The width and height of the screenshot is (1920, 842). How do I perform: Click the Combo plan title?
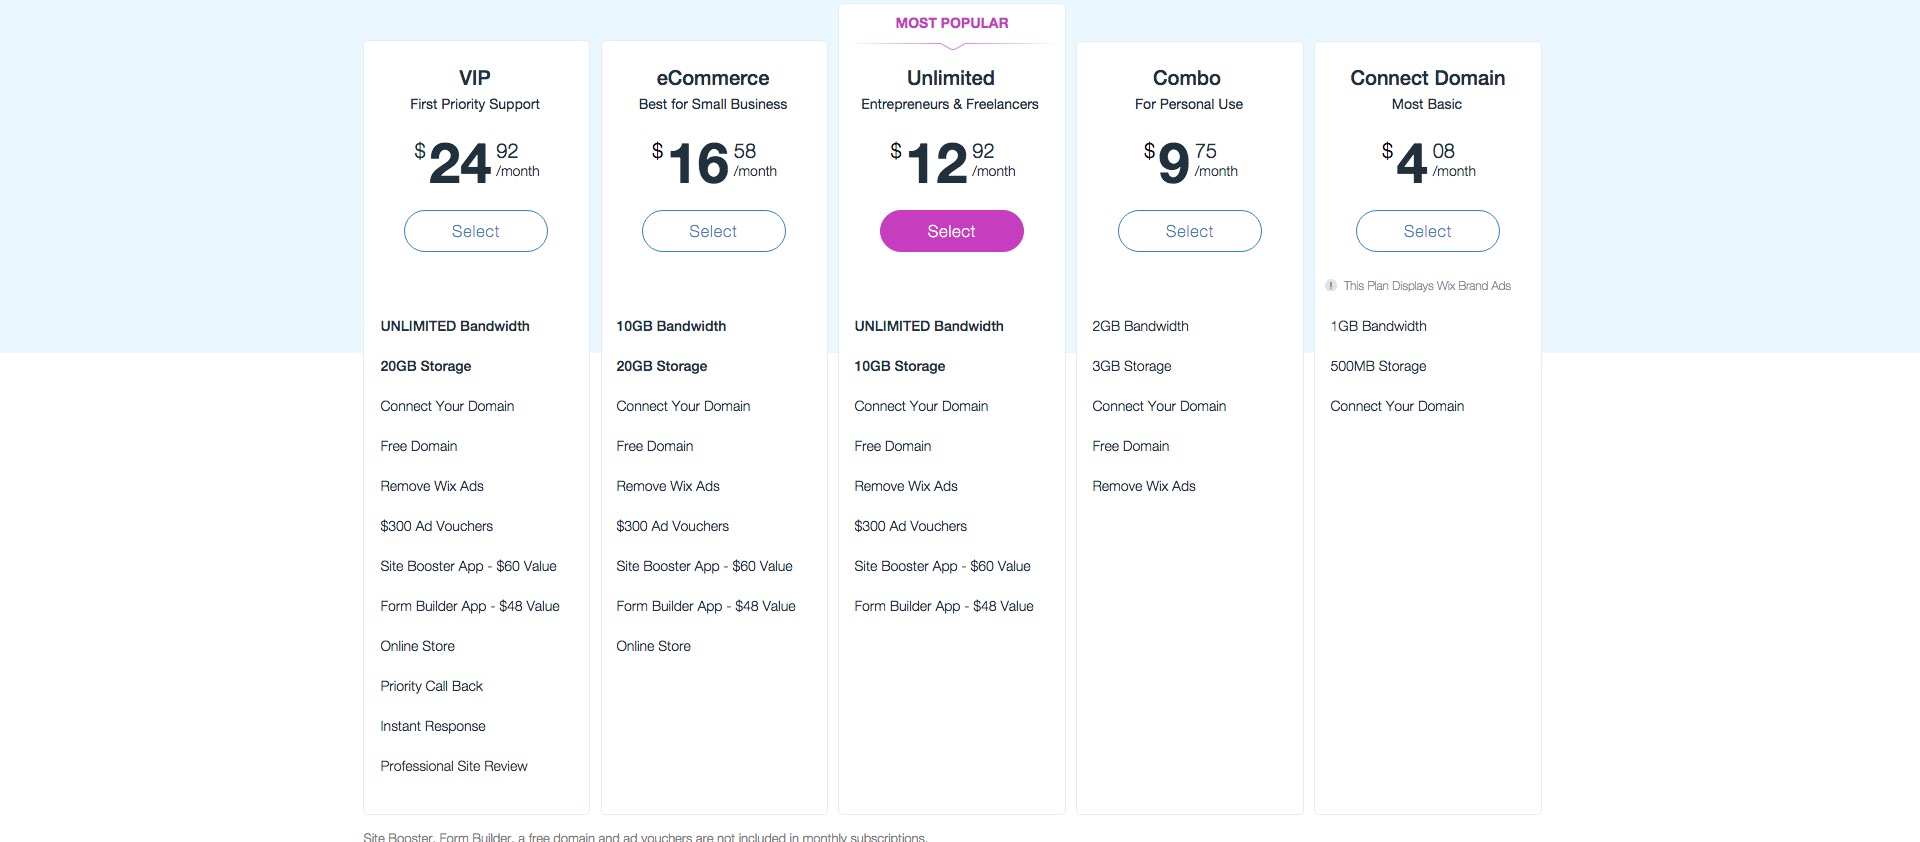click(1188, 77)
